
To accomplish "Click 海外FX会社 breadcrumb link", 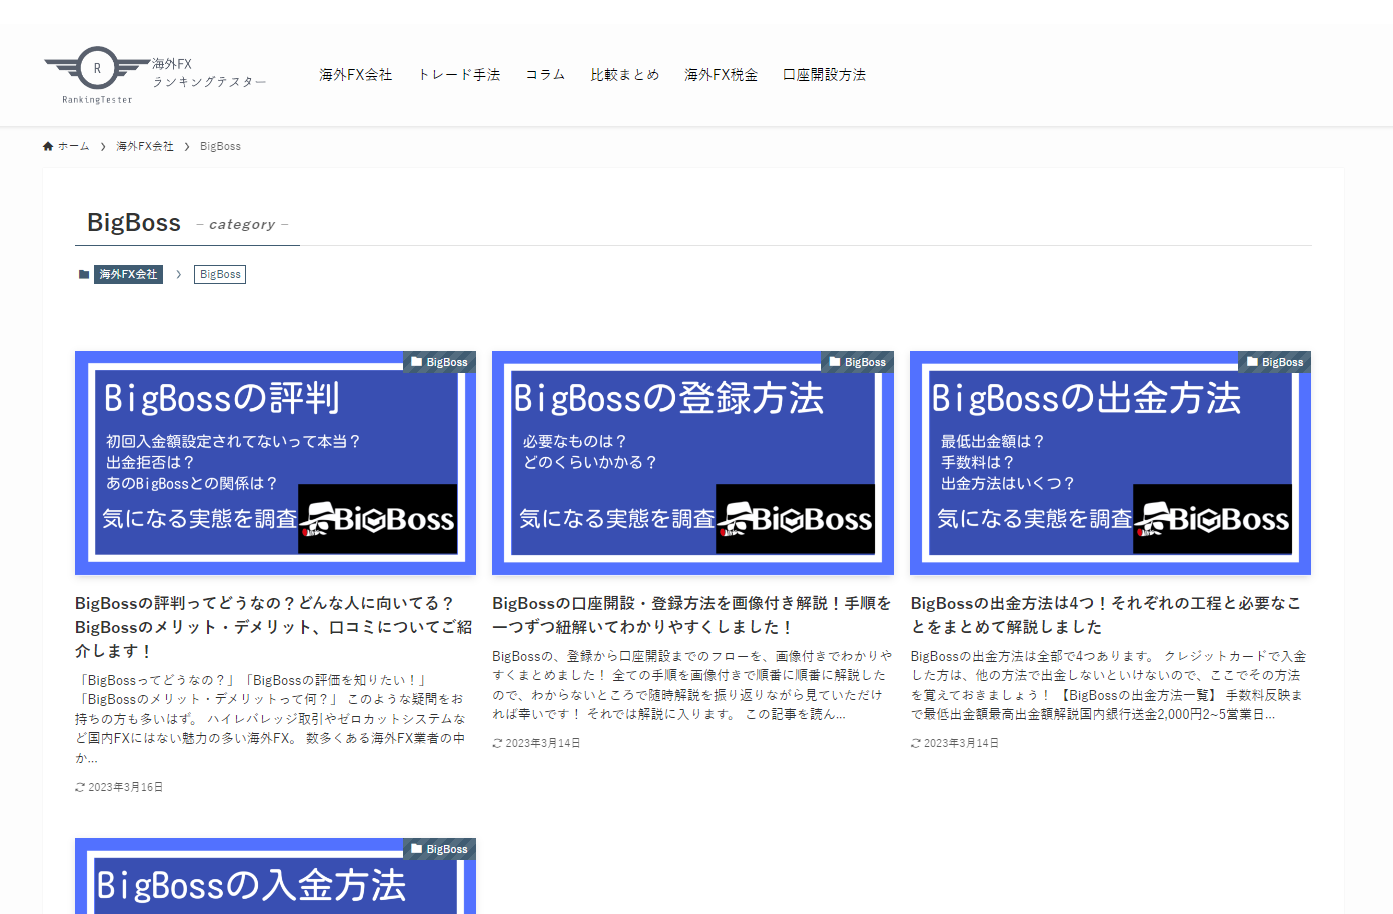I will click(x=144, y=146).
